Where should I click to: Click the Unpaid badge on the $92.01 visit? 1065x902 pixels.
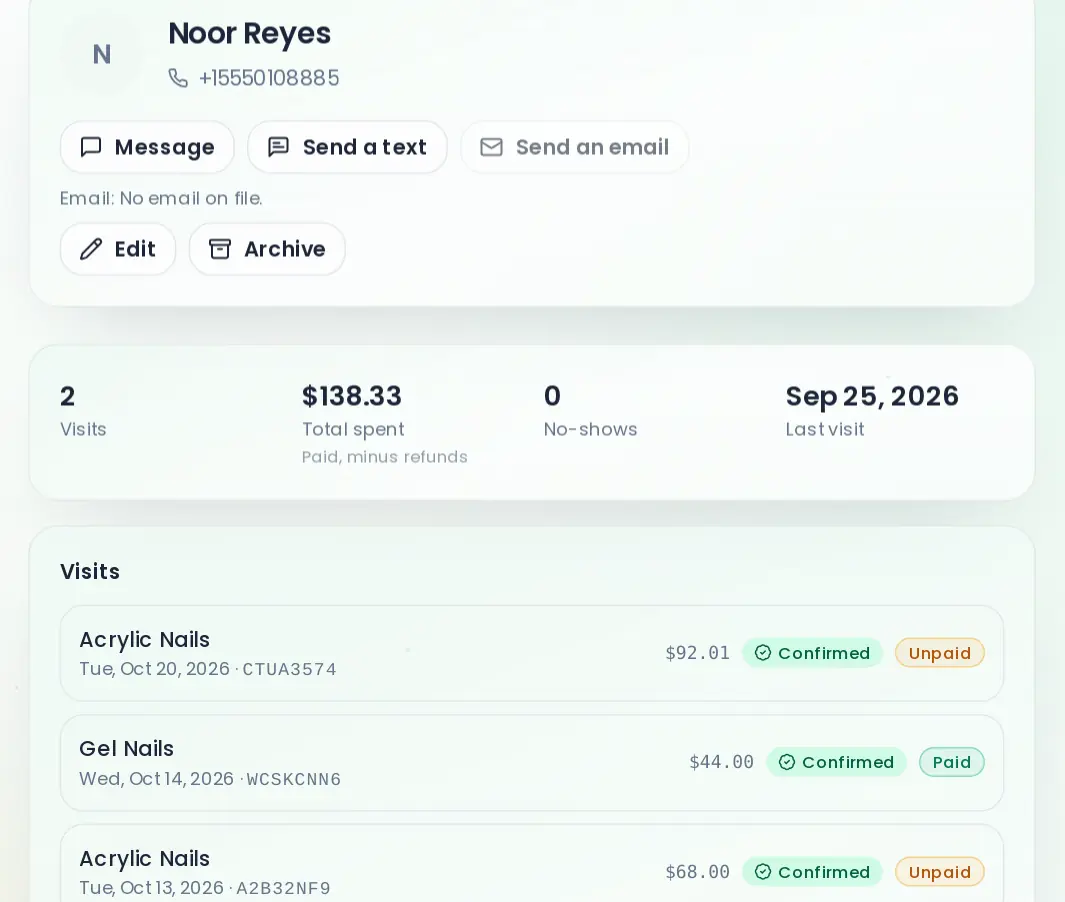[x=940, y=653]
